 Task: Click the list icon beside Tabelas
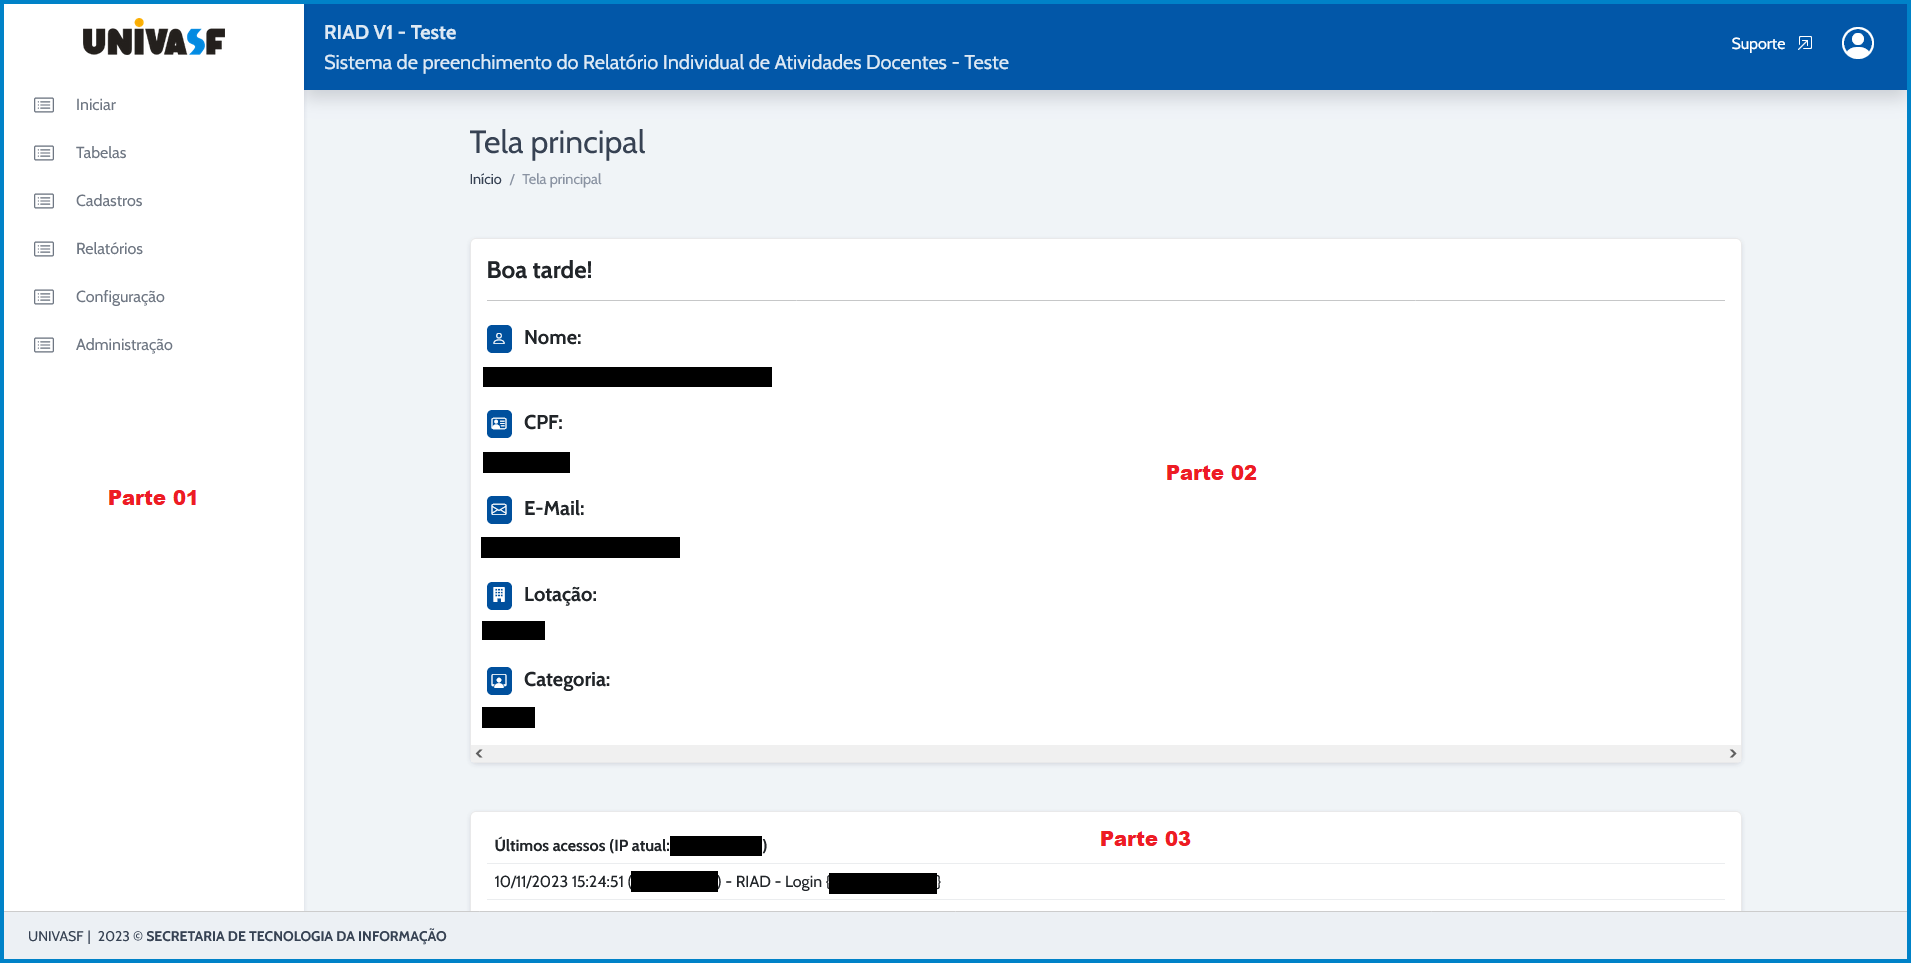(x=44, y=153)
